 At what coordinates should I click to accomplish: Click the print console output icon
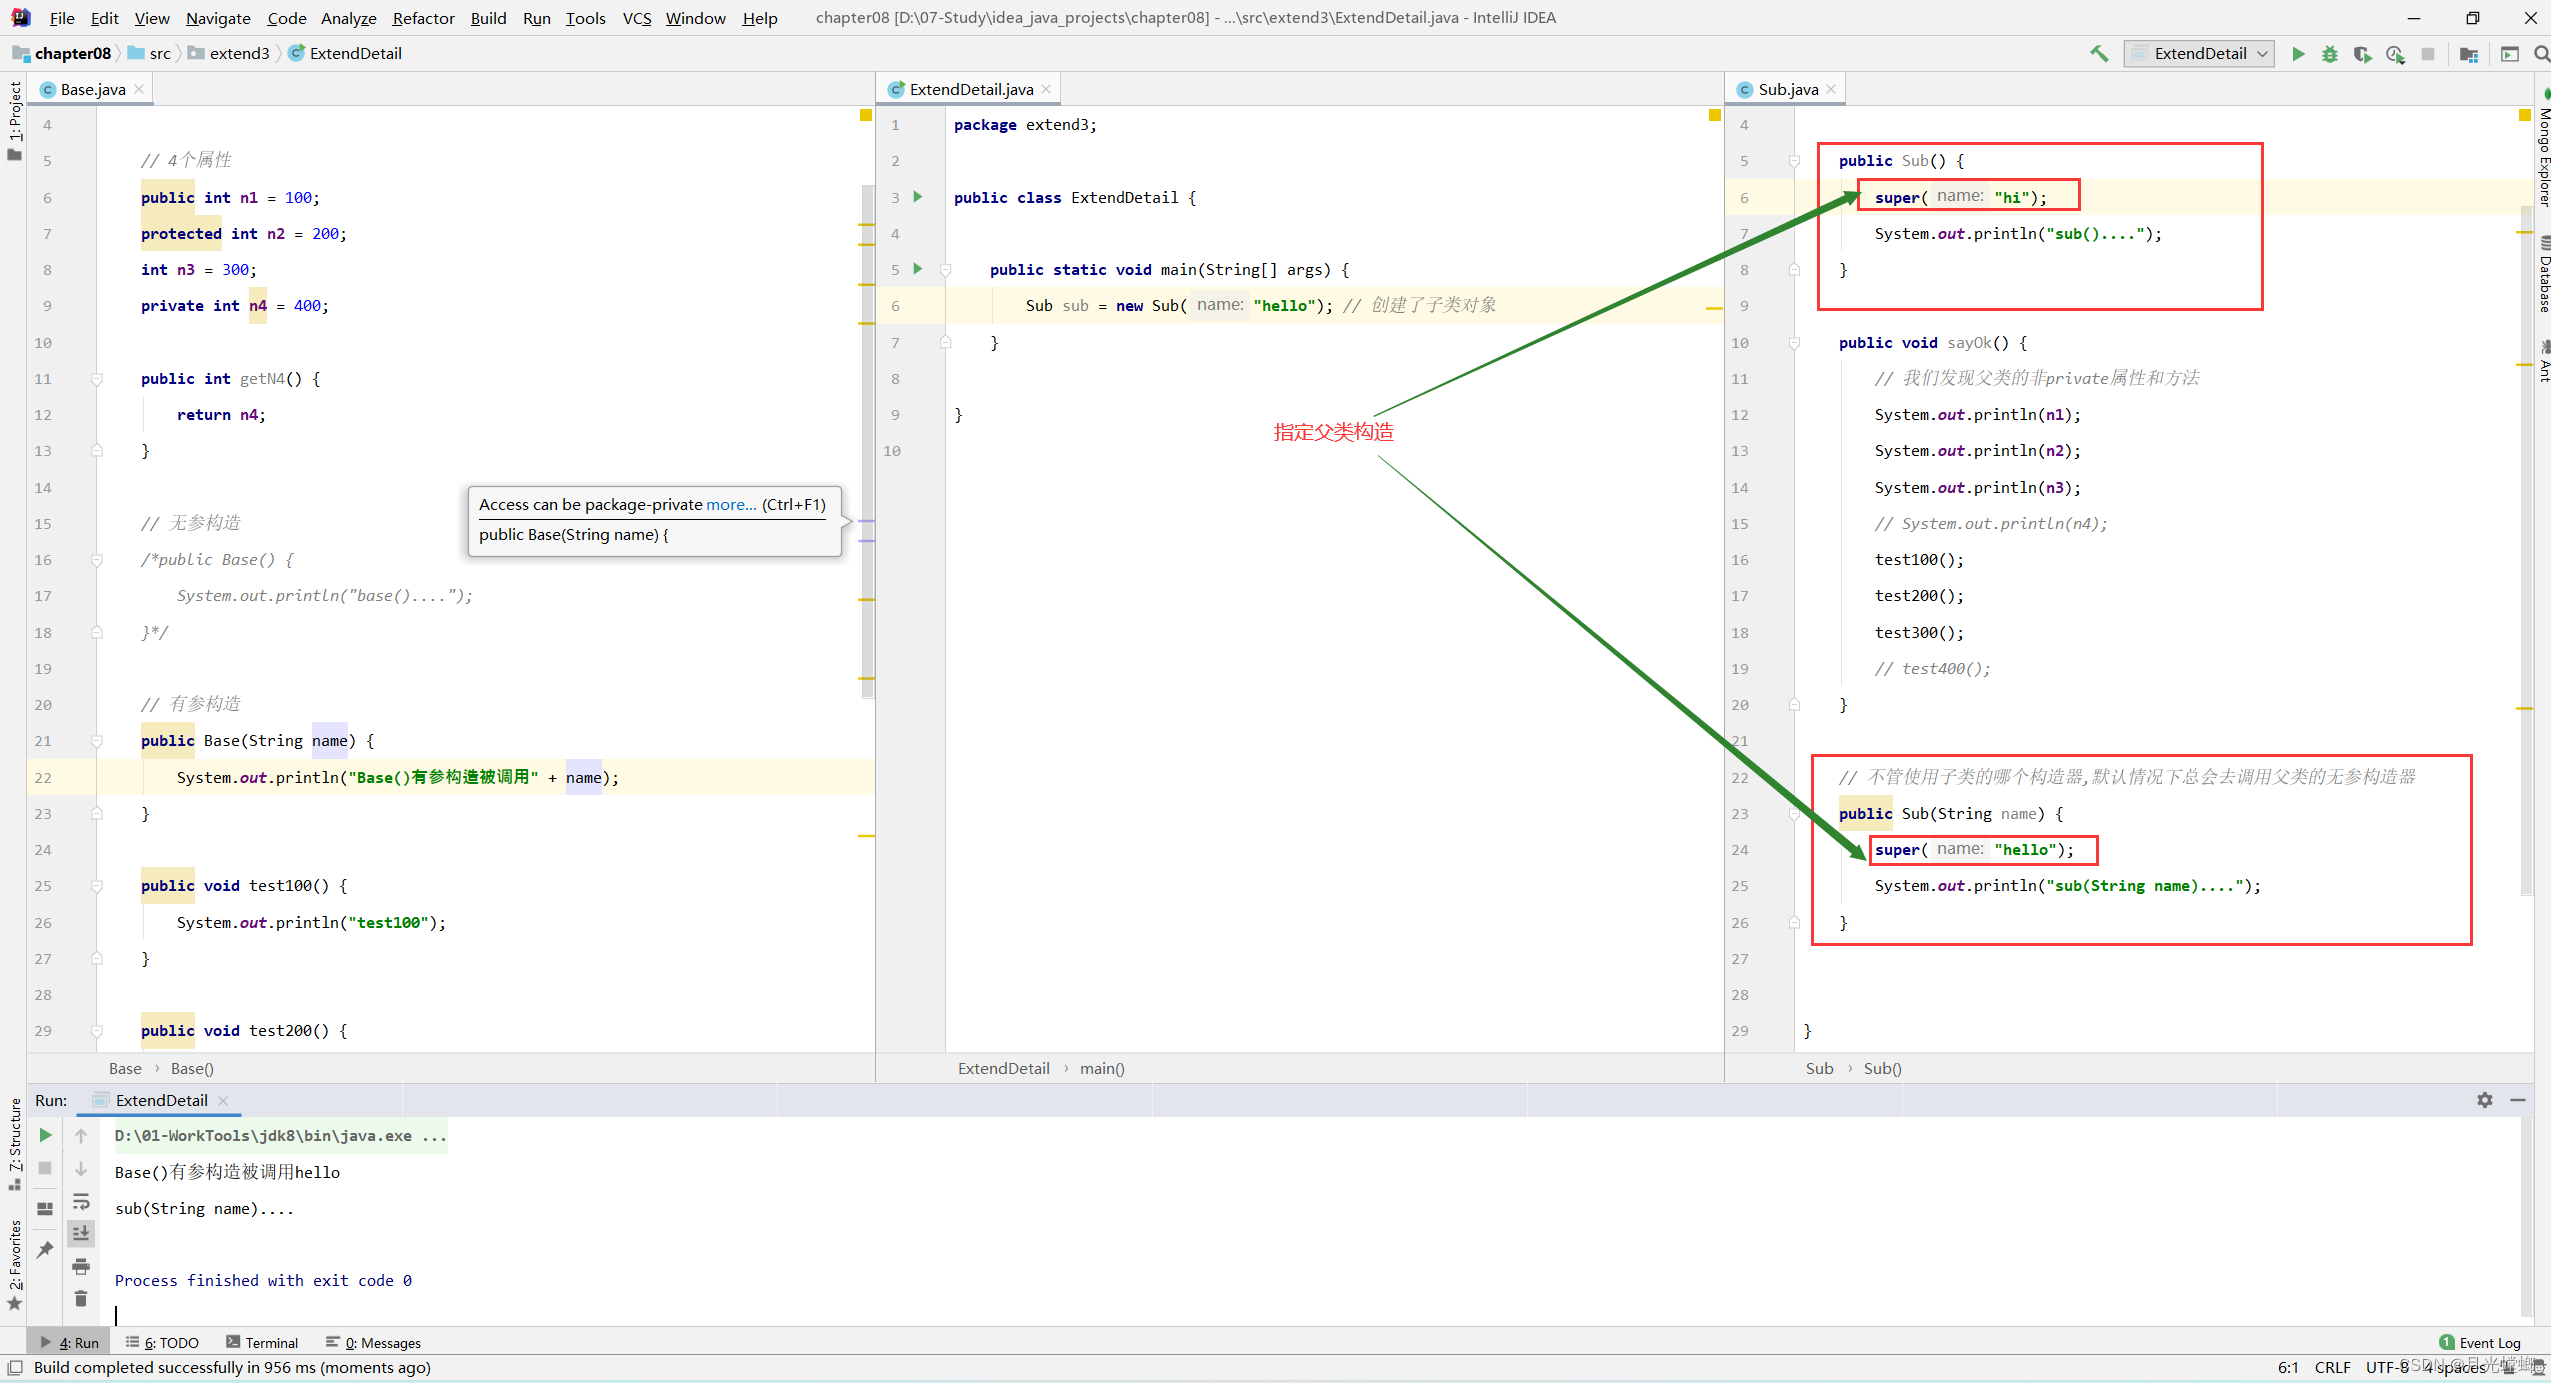click(x=81, y=1266)
